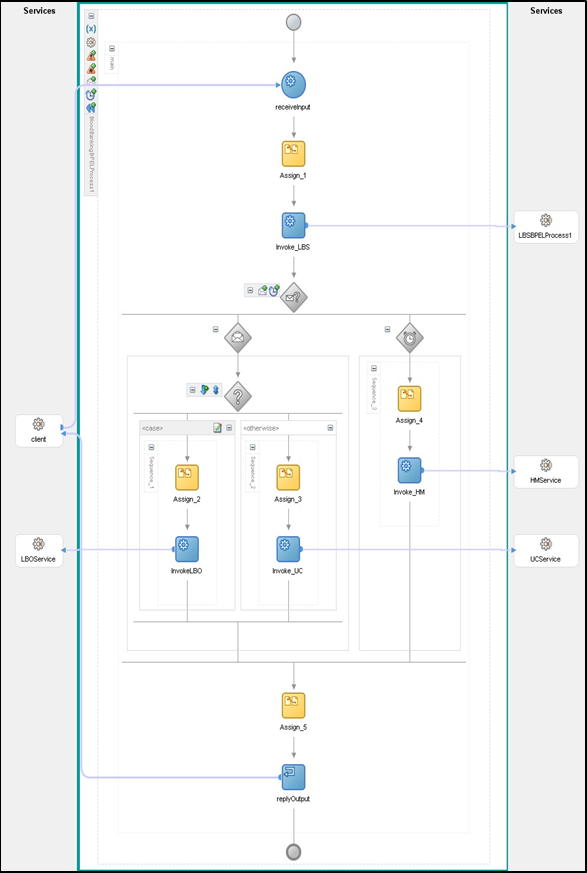This screenshot has height=873, width=587.
Task: Click the first add fault handler icon
Action: pyautogui.click(x=91, y=55)
